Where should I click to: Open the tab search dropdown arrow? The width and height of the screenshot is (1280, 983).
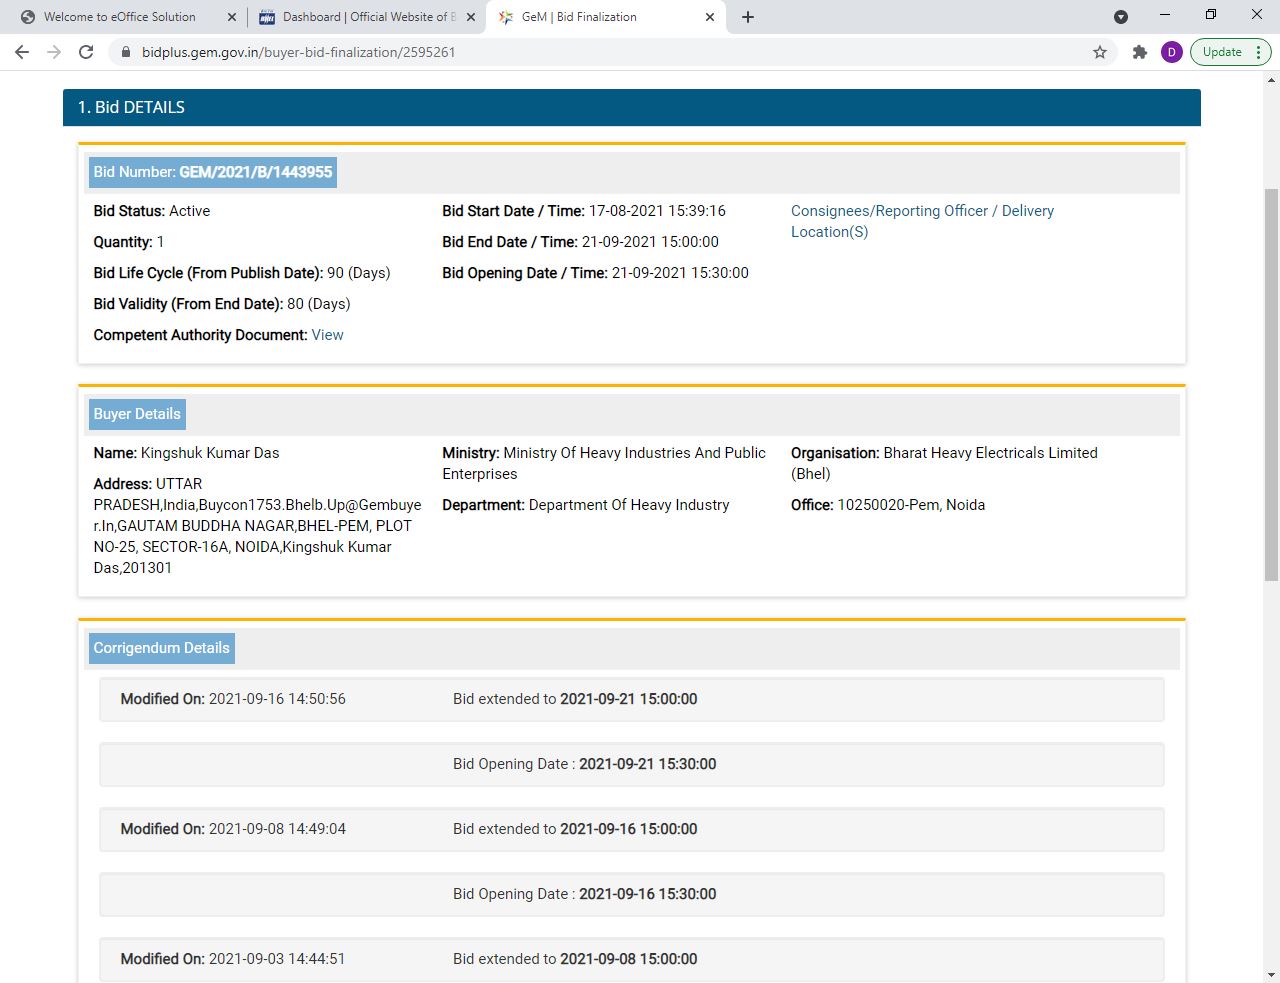point(1121,17)
